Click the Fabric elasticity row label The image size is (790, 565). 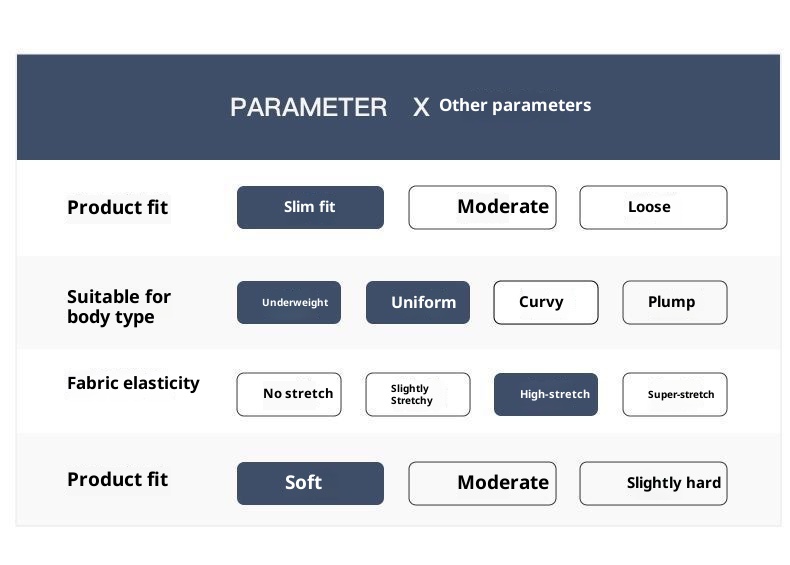[x=133, y=383]
